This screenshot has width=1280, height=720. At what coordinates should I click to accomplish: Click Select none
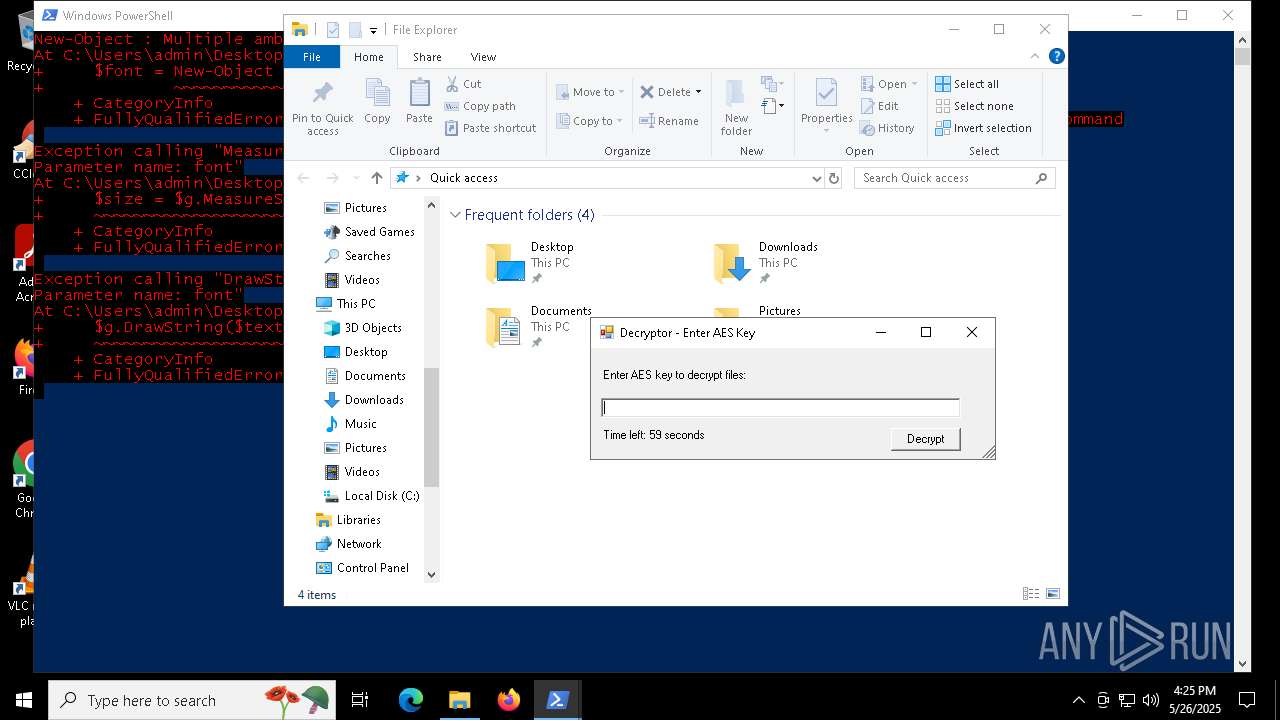coord(974,106)
